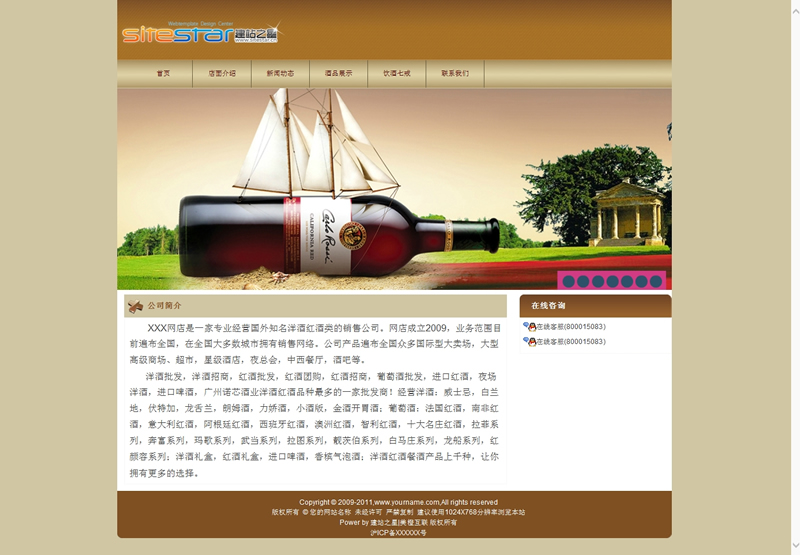
Task: Open the 饮酒七戒 menu item
Action: point(397,74)
